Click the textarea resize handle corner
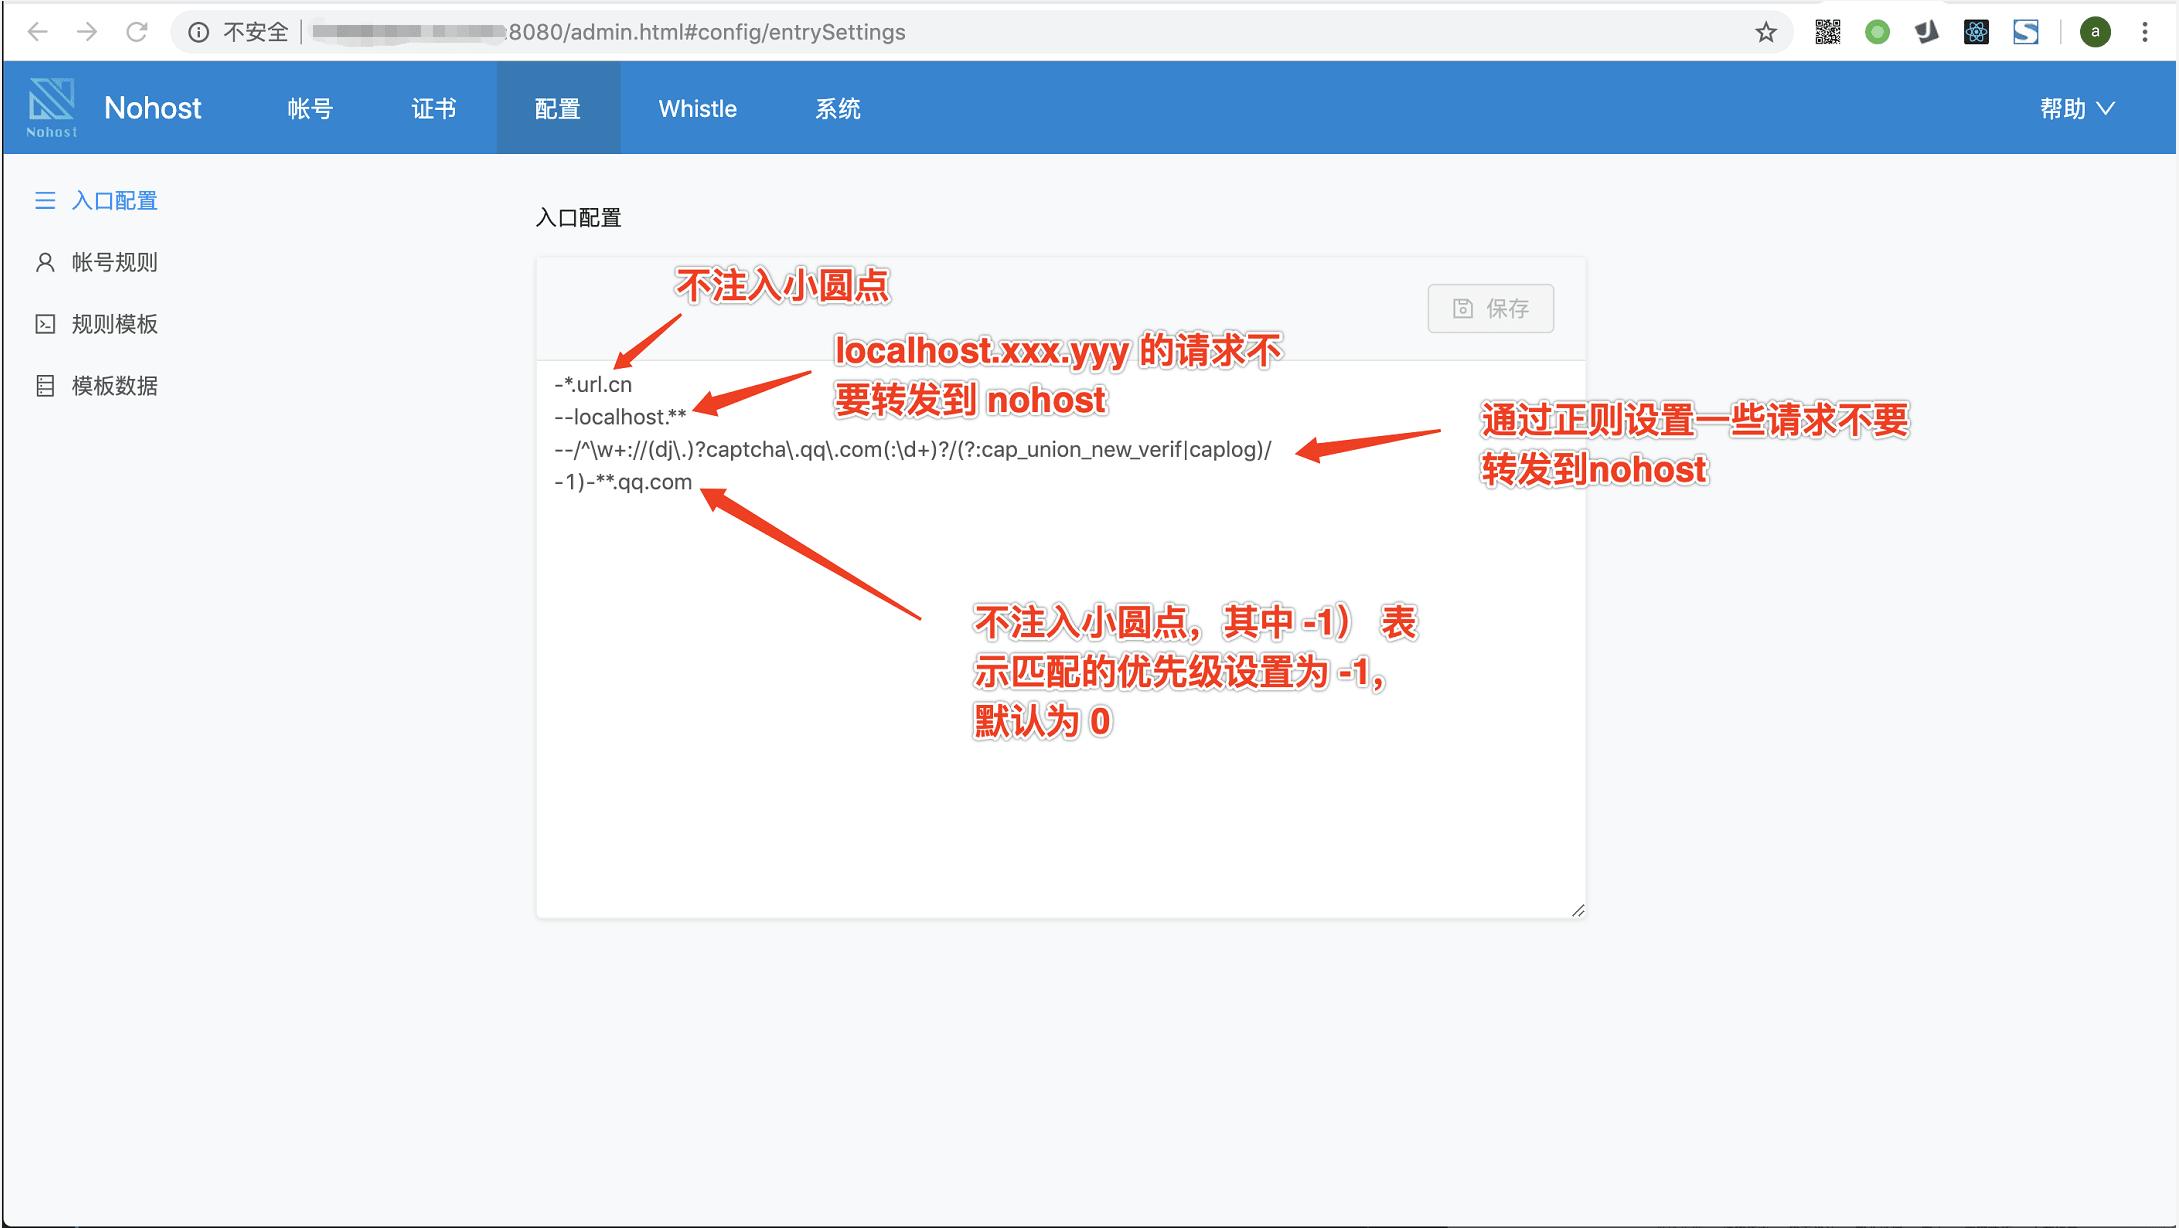Viewport: 2179px width, 1228px height. [x=1578, y=910]
